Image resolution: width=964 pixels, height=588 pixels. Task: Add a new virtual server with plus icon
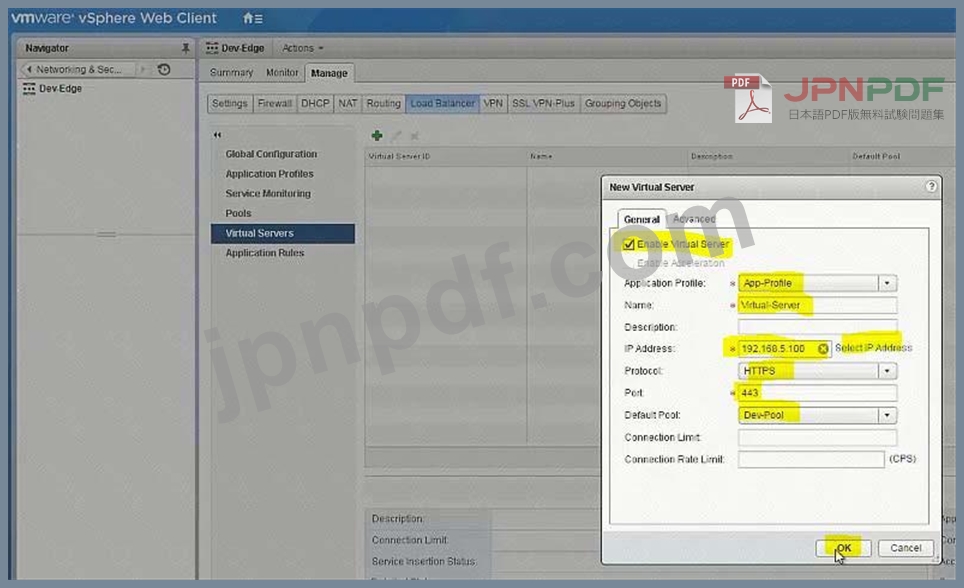[x=377, y=135]
